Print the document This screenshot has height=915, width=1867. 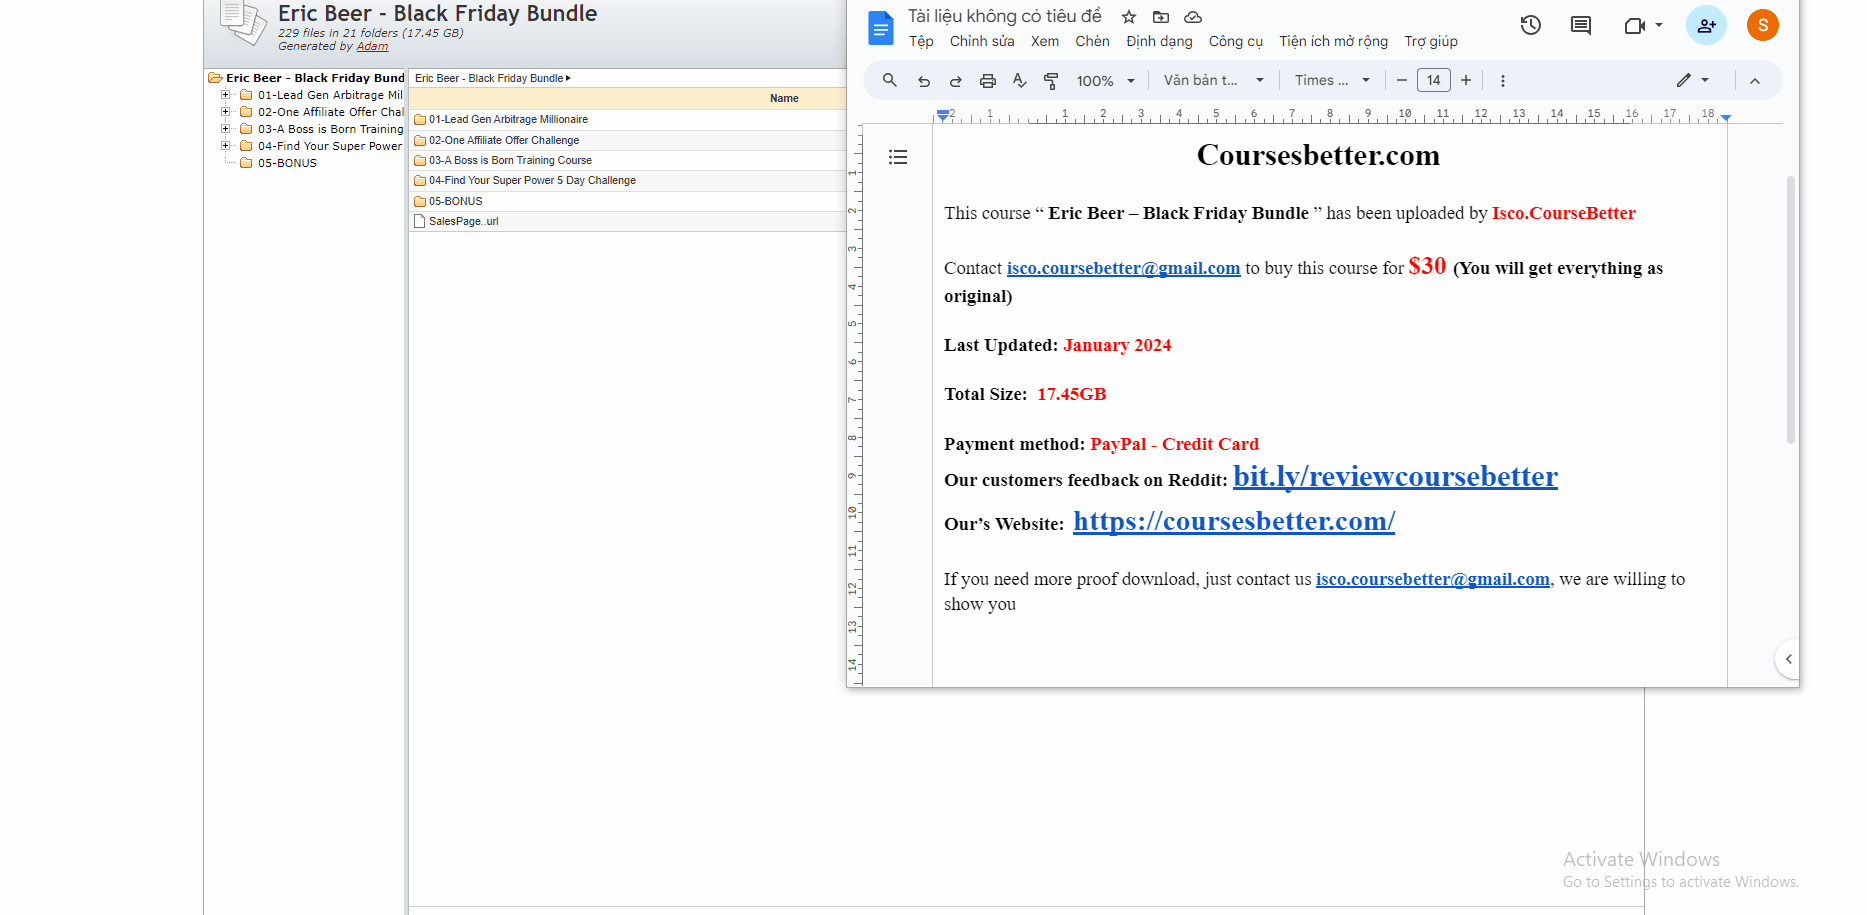point(988,81)
